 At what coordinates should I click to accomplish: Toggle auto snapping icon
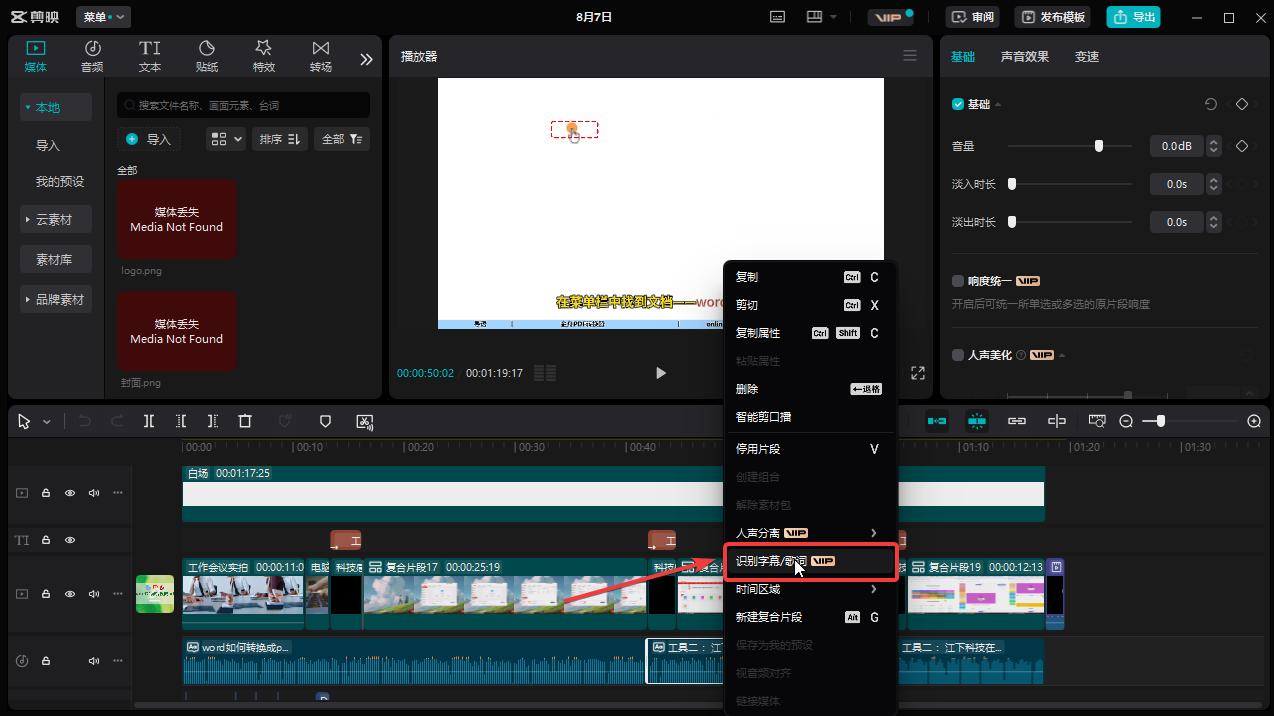coord(977,421)
